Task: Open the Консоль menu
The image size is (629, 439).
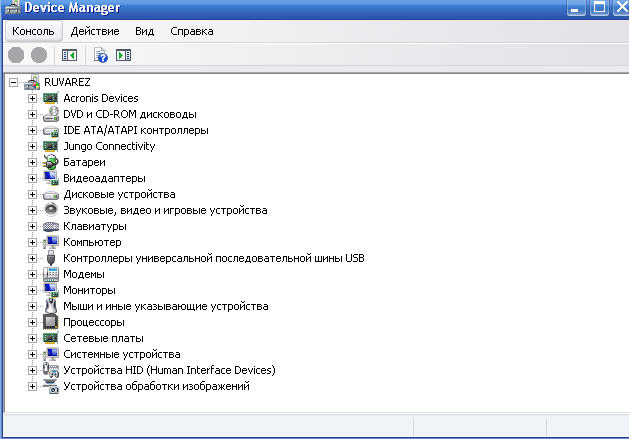Action: click(33, 31)
